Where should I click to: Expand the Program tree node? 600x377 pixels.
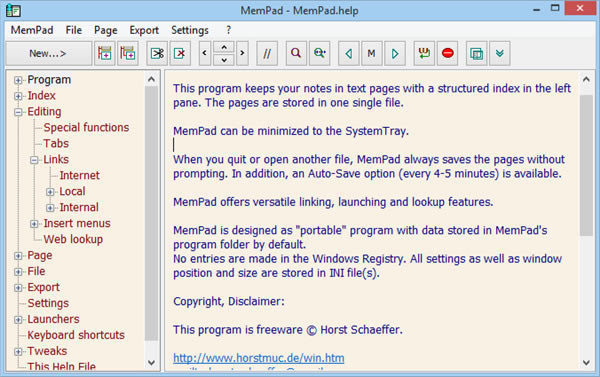tap(18, 80)
